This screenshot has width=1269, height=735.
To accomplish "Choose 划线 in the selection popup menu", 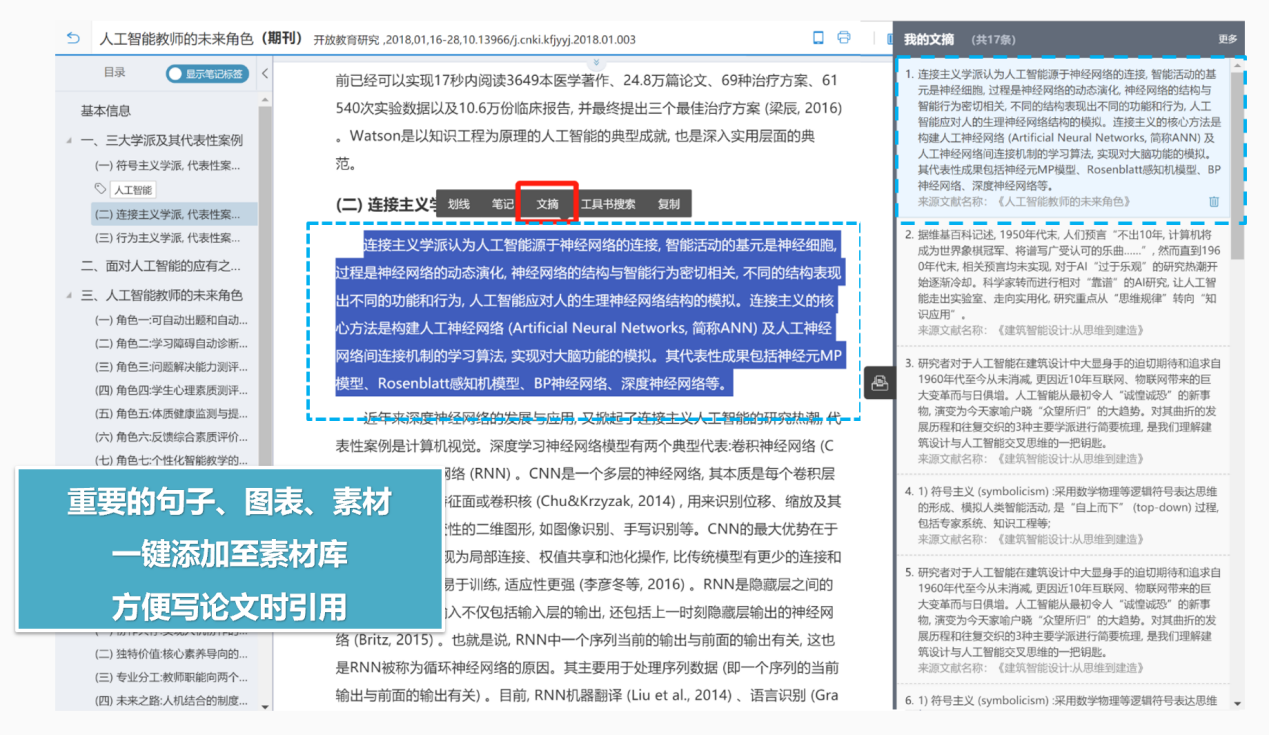I will click(459, 204).
